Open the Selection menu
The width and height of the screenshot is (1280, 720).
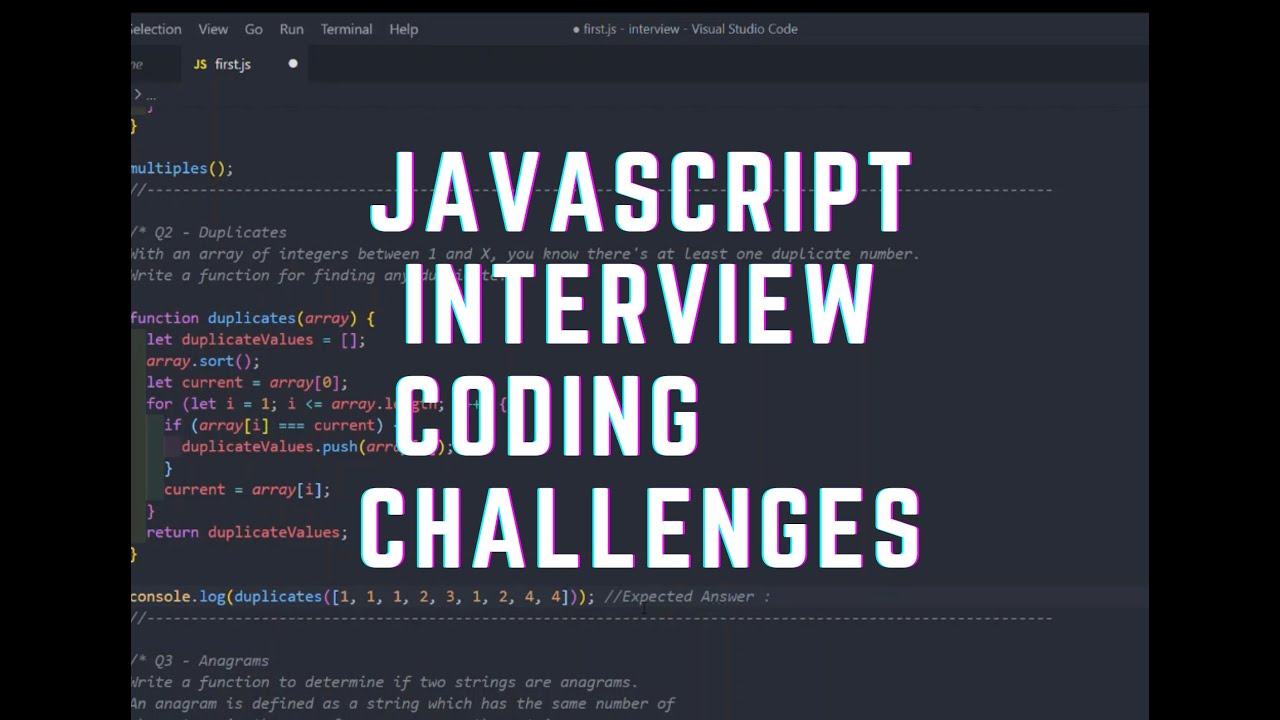point(156,29)
